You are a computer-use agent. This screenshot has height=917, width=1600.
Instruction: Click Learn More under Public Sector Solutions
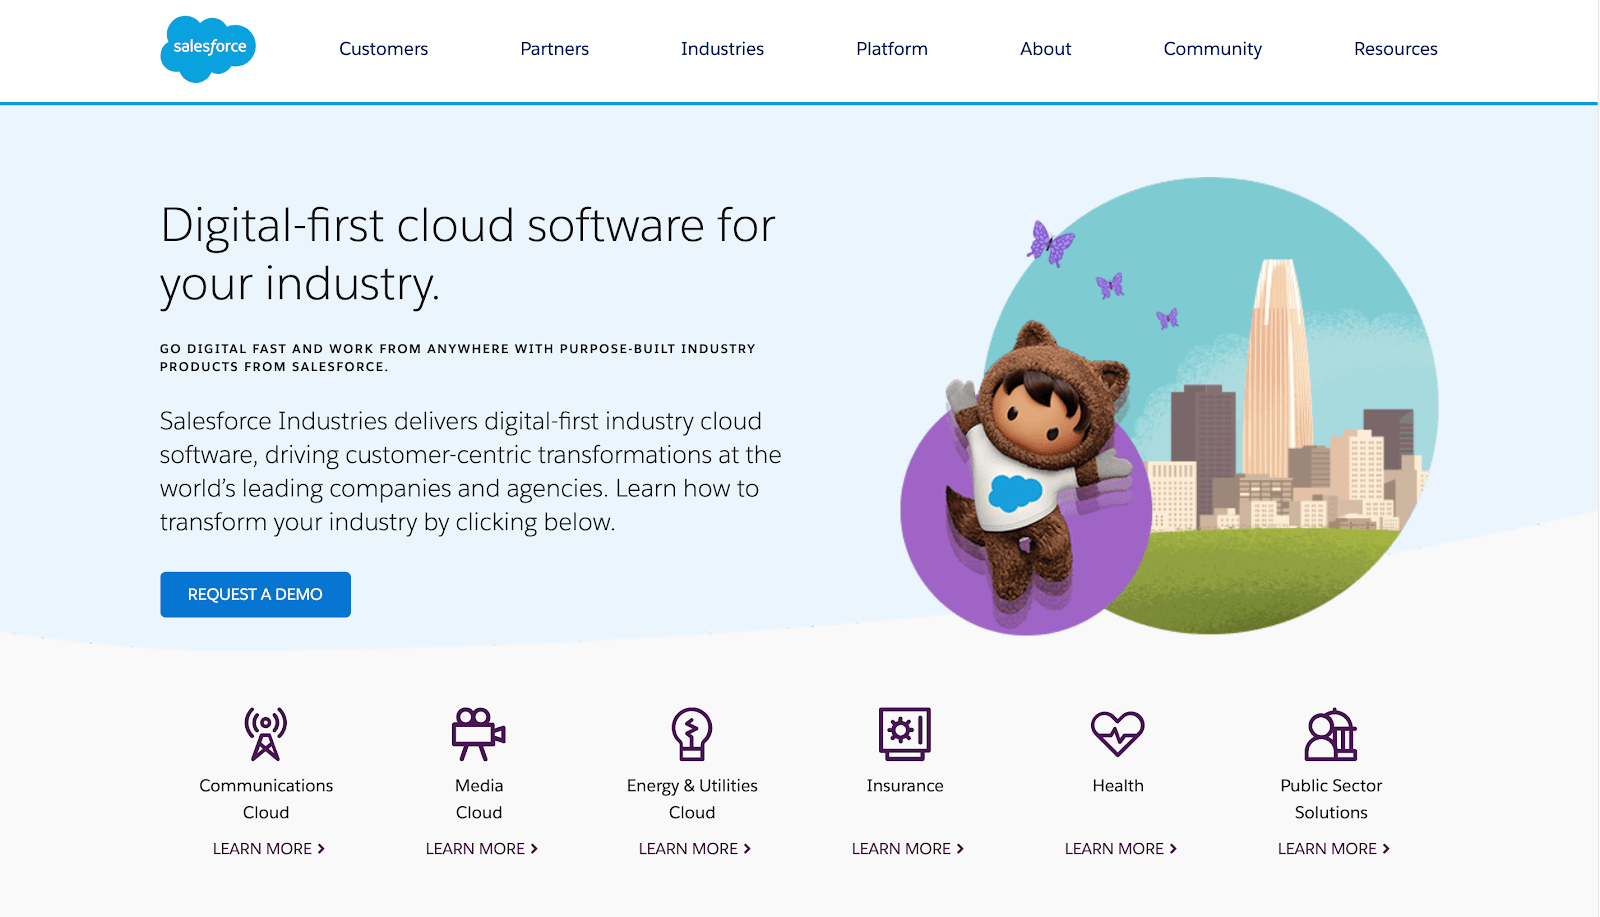[x=1333, y=848]
